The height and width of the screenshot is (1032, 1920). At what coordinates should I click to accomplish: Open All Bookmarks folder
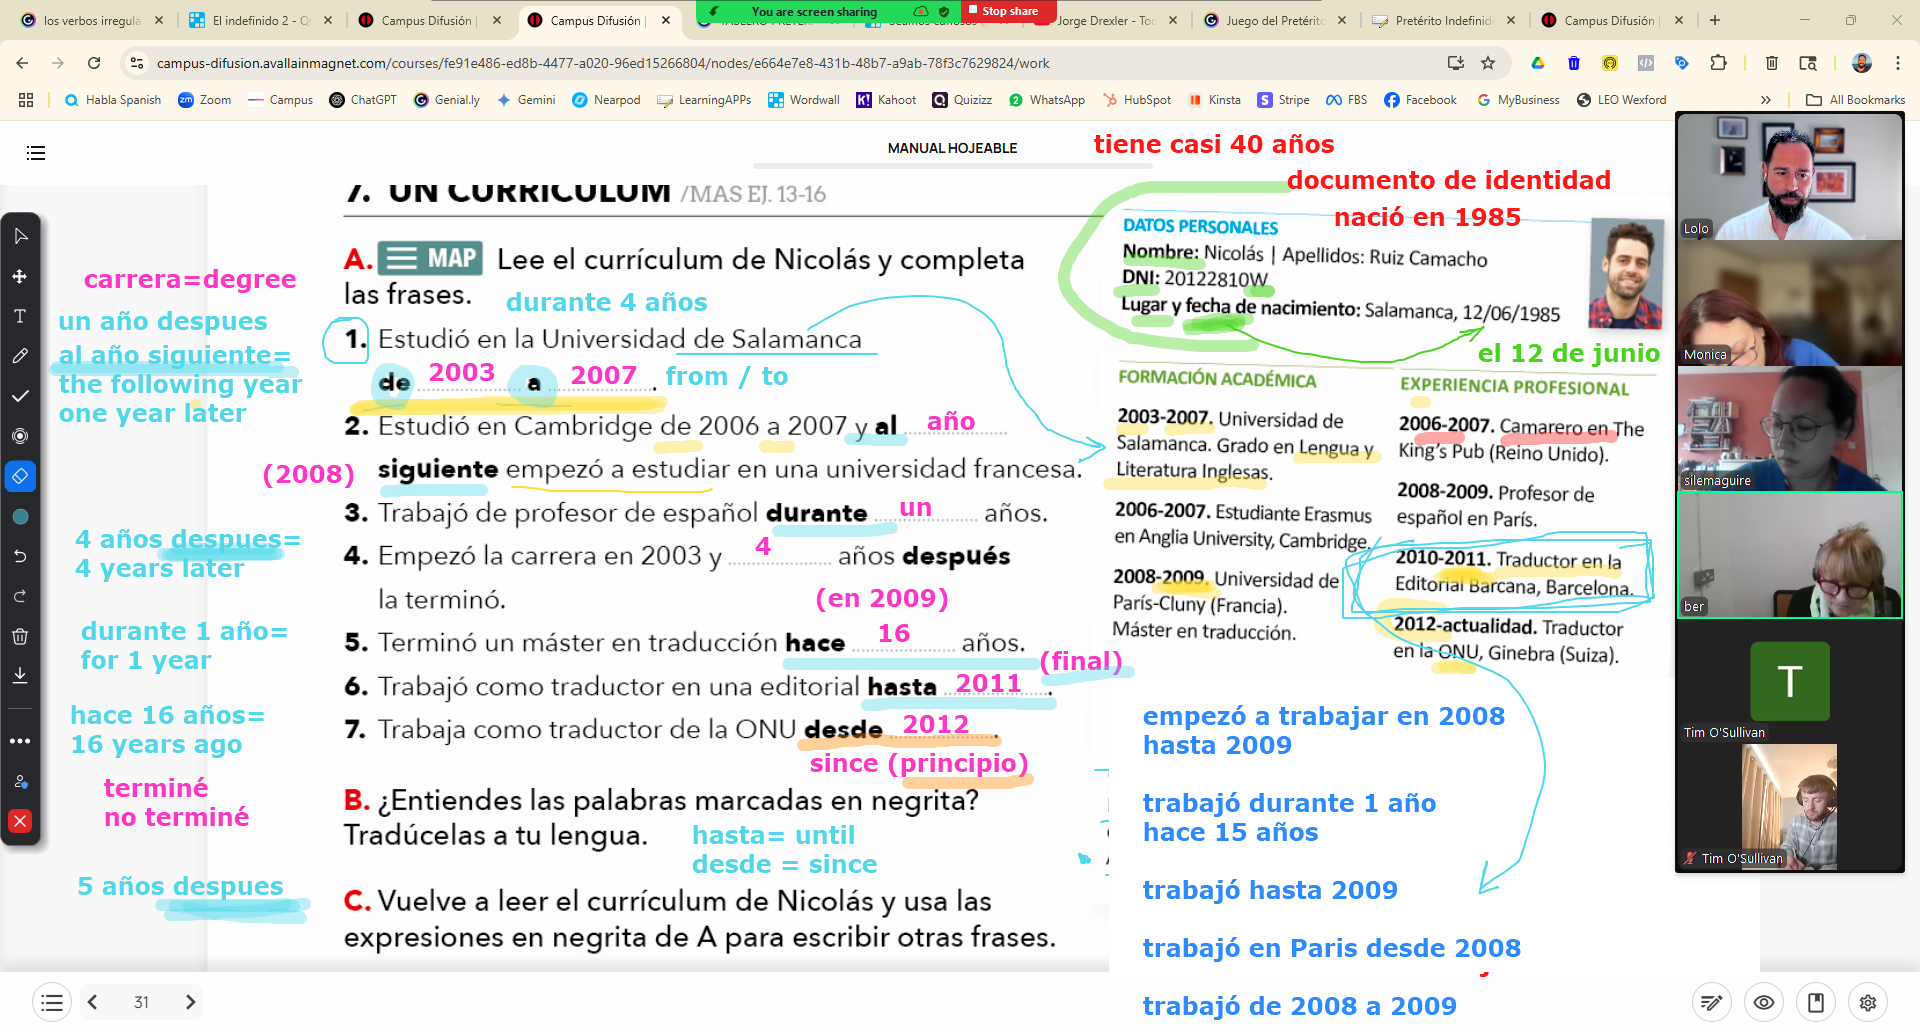[1856, 100]
